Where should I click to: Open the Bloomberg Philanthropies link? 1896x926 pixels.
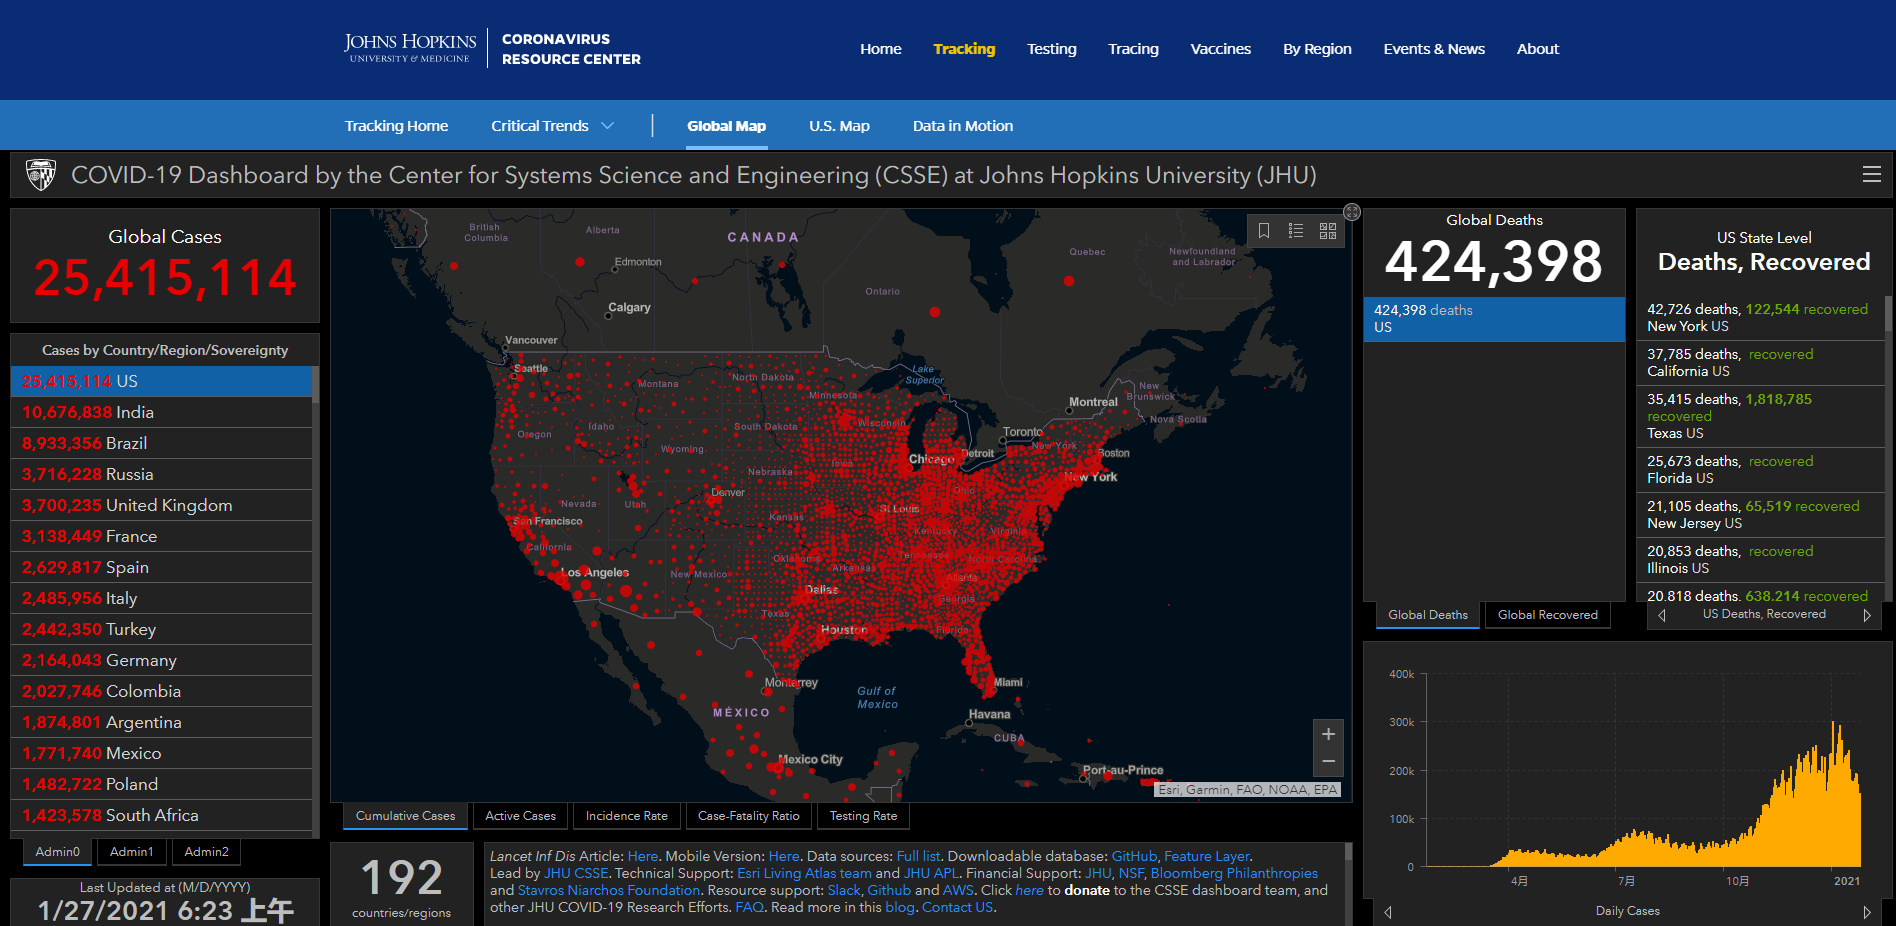pos(1234,873)
